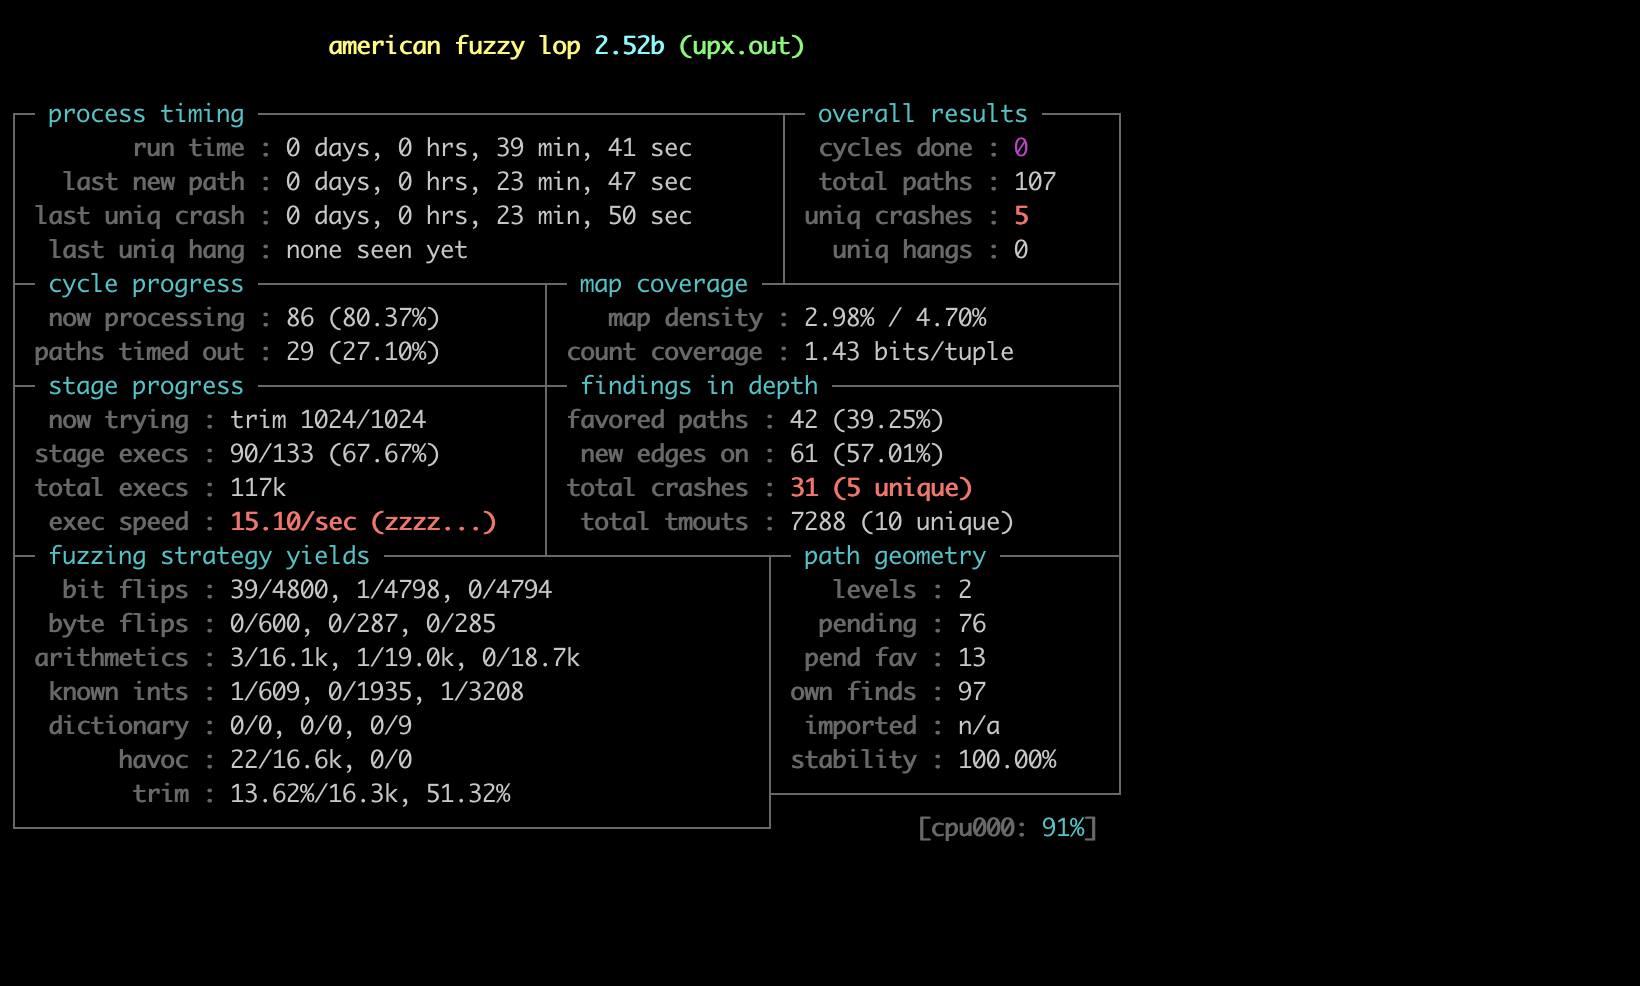Screen dimensions: 1640x986
Task: Click the cycles done value "0"
Action: (1021, 148)
